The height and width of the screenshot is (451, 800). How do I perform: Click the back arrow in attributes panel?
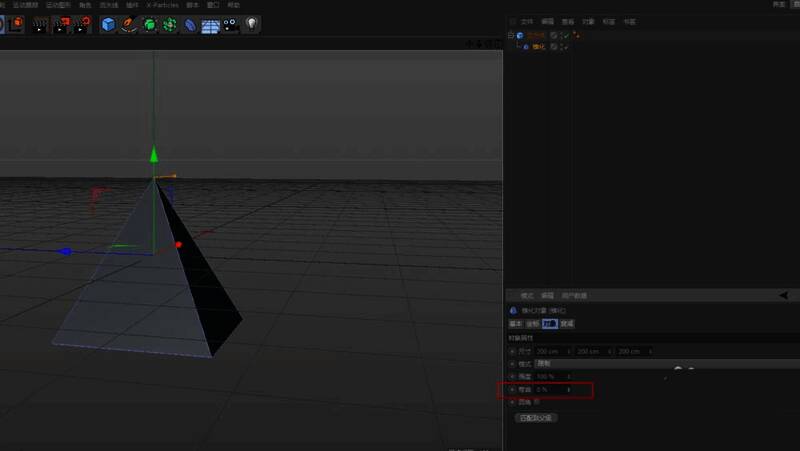point(783,295)
